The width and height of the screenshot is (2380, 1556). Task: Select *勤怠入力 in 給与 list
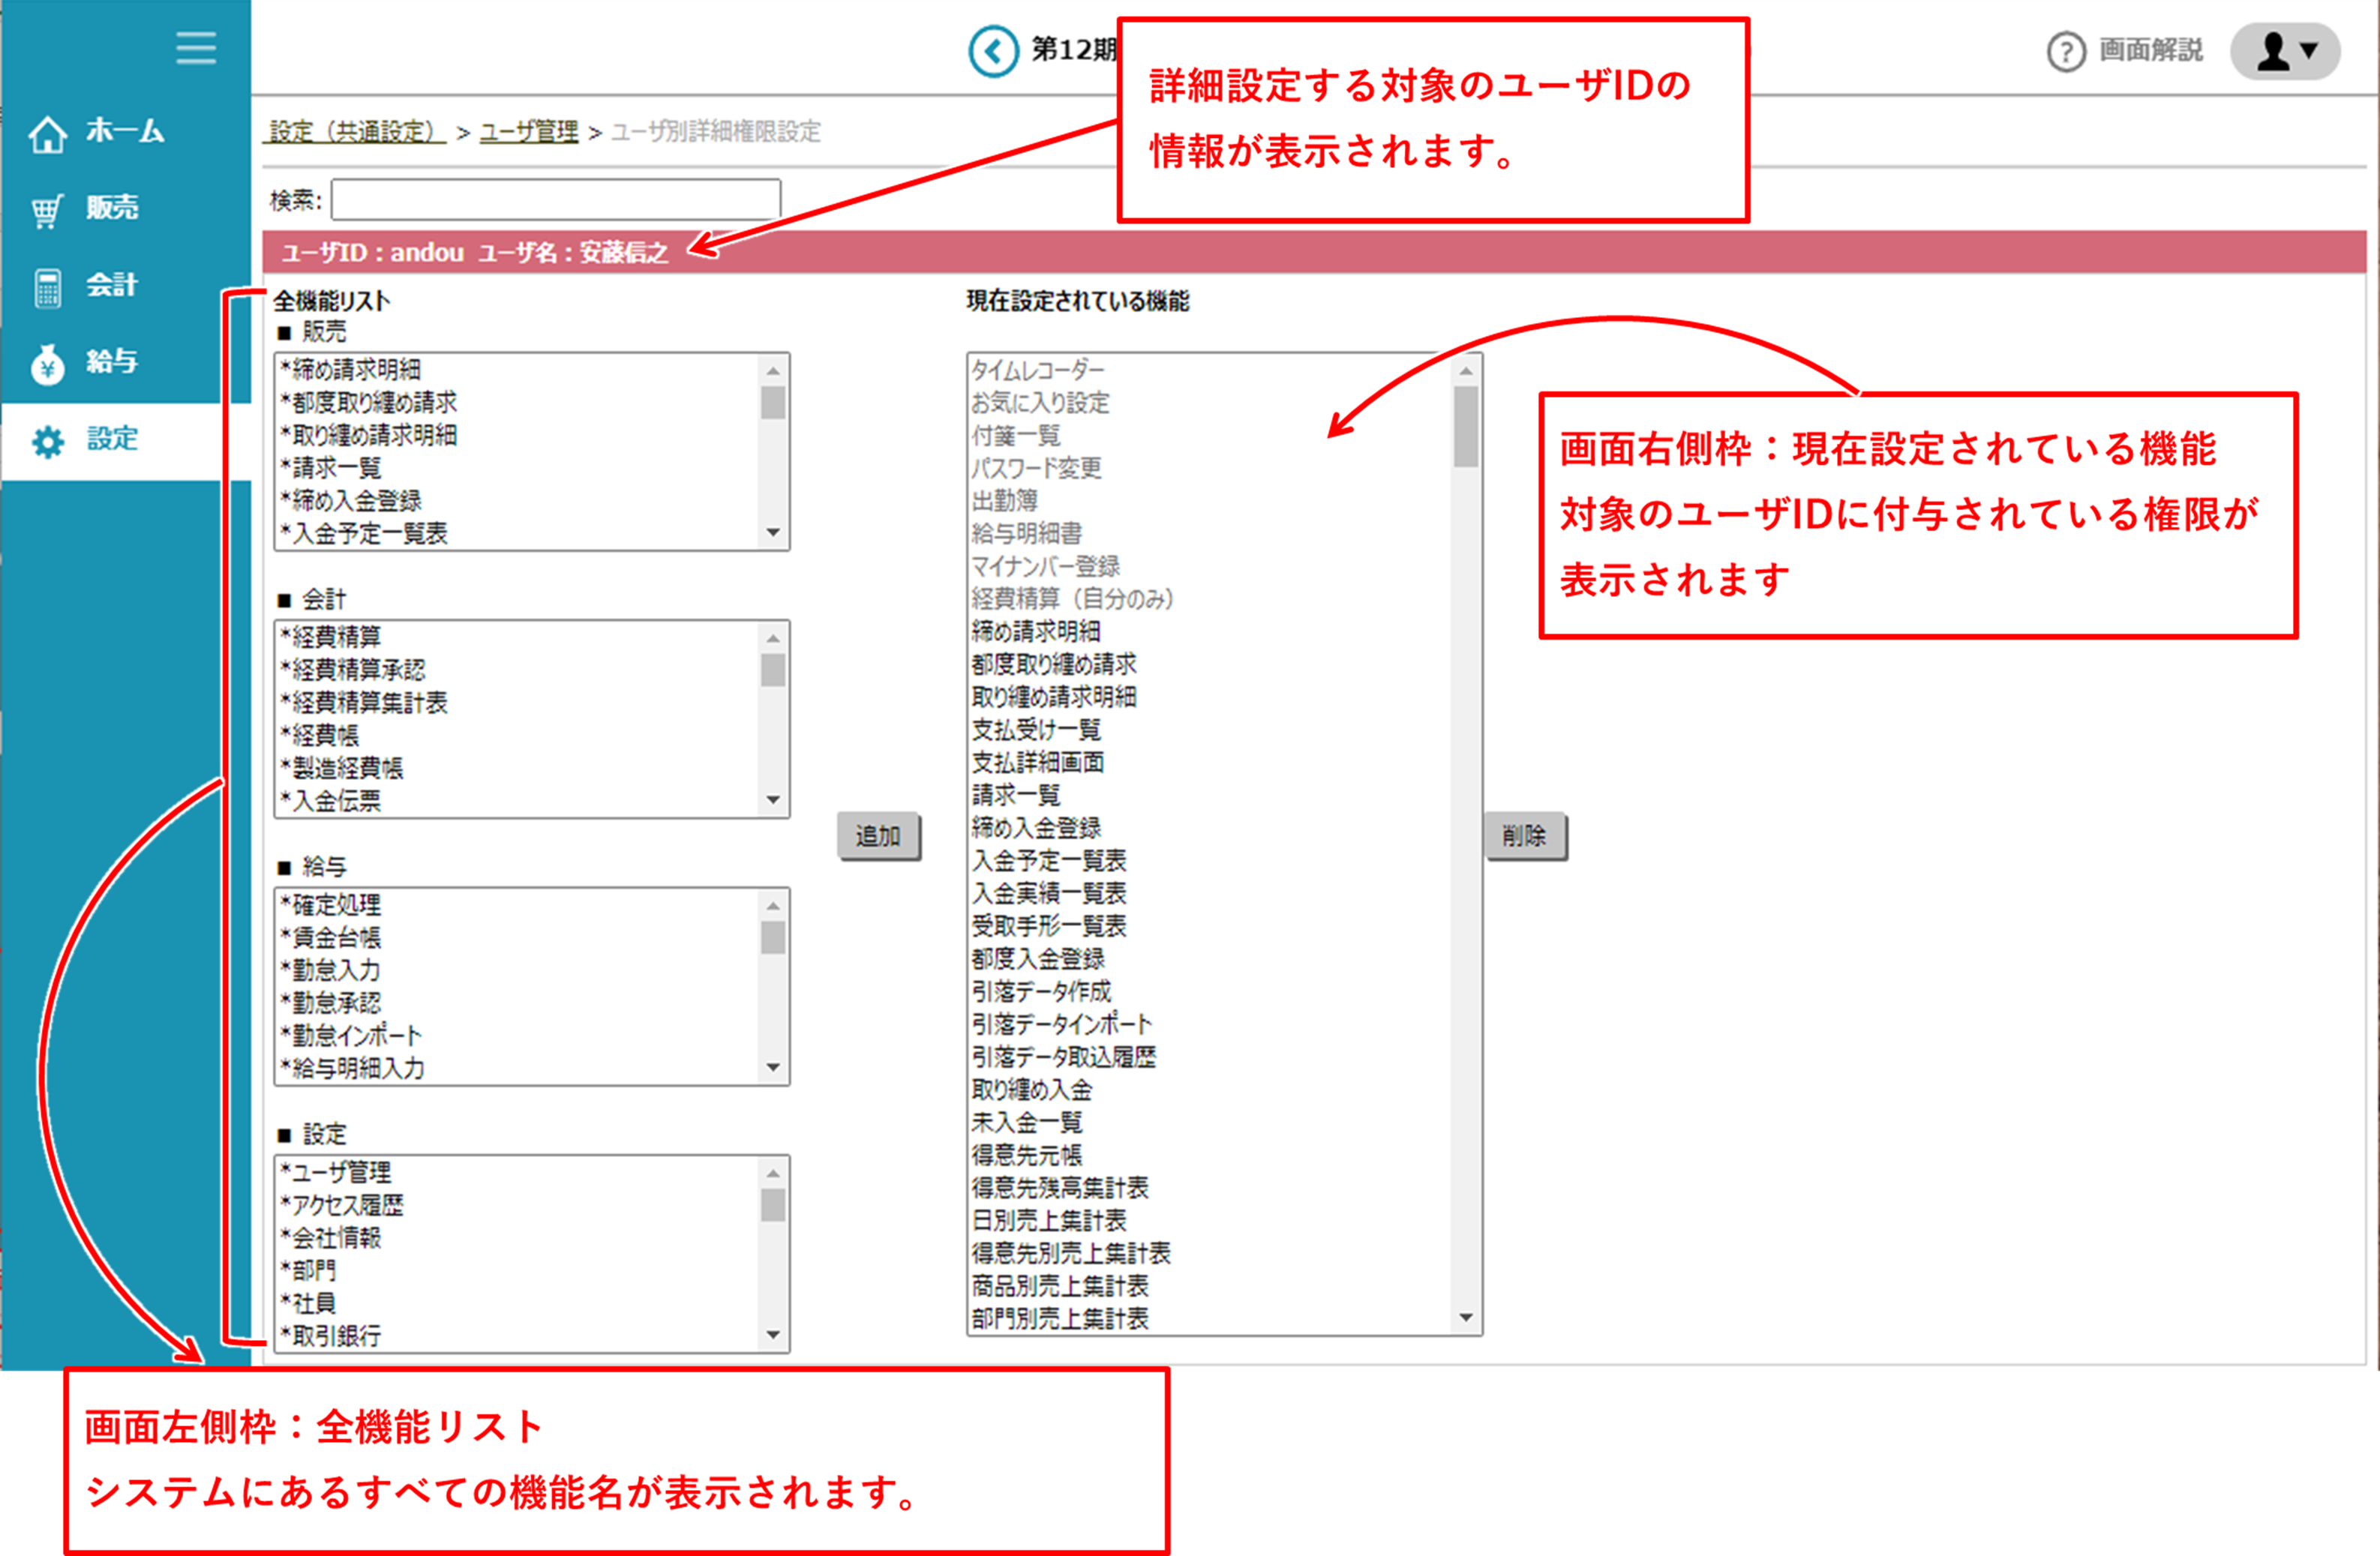[x=517, y=970]
